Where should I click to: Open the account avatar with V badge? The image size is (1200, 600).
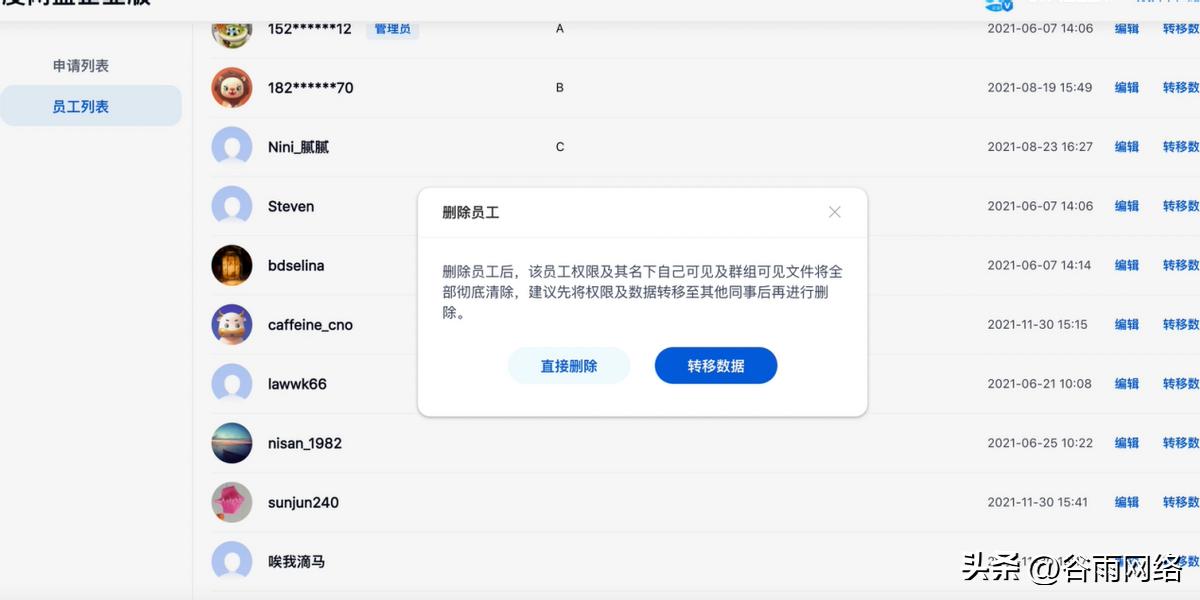click(x=998, y=5)
